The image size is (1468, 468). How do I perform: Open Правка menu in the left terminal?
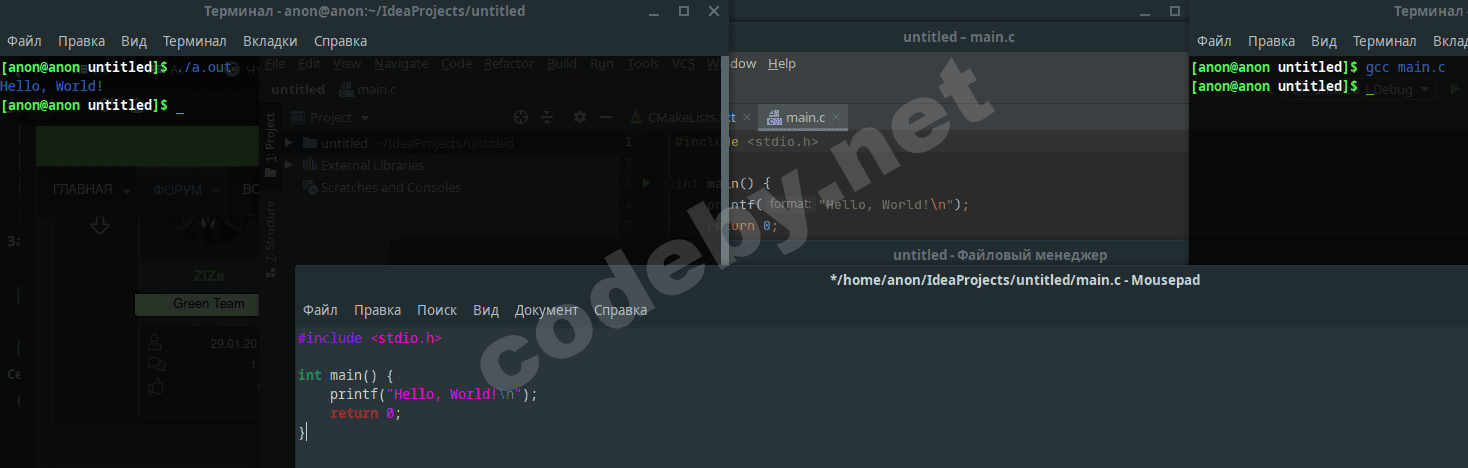tap(81, 41)
